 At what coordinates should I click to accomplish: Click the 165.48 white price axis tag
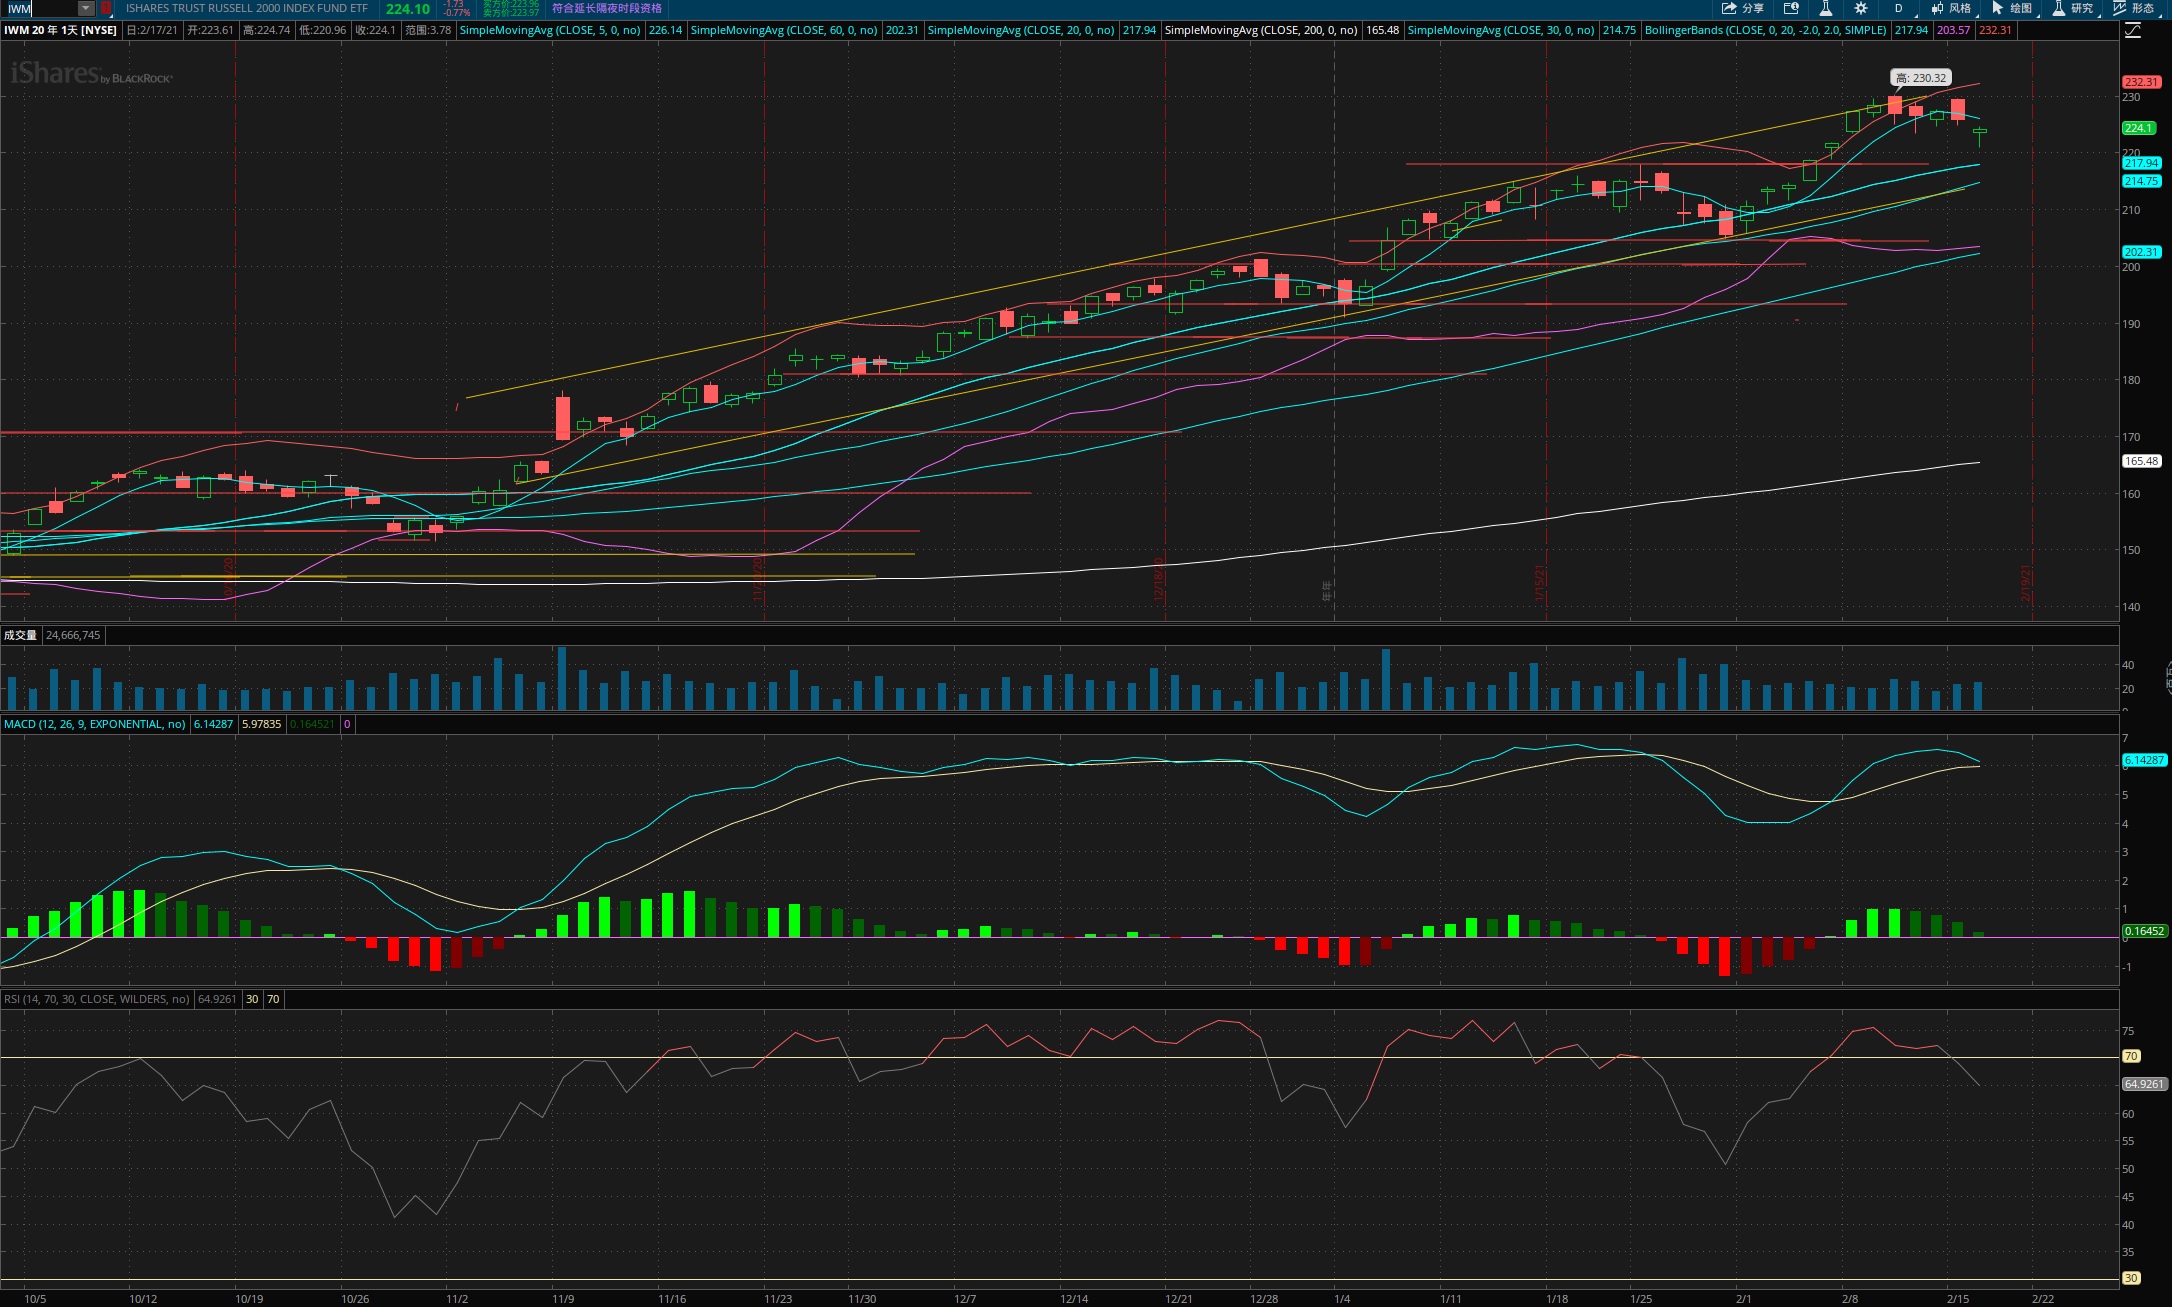pyautogui.click(x=2141, y=461)
